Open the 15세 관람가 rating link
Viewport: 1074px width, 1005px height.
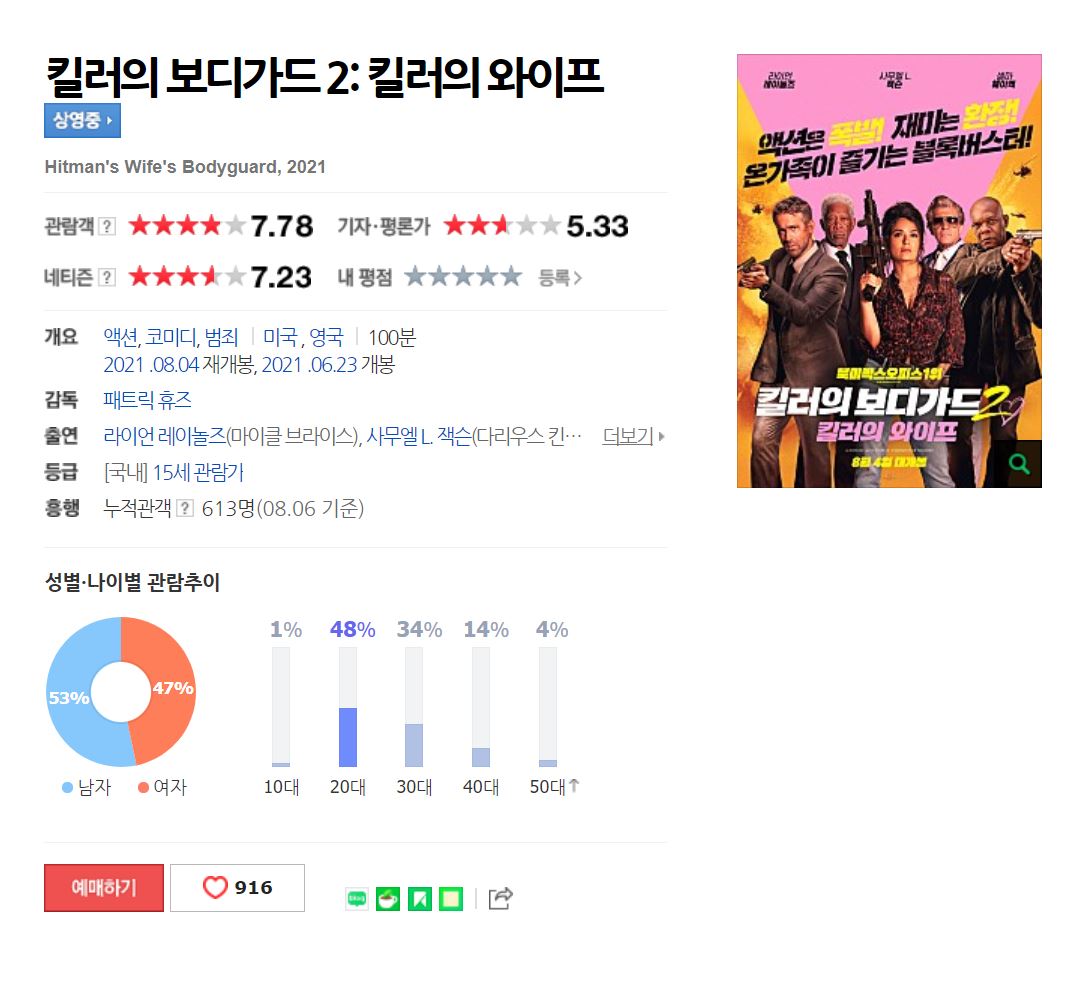pyautogui.click(x=197, y=473)
